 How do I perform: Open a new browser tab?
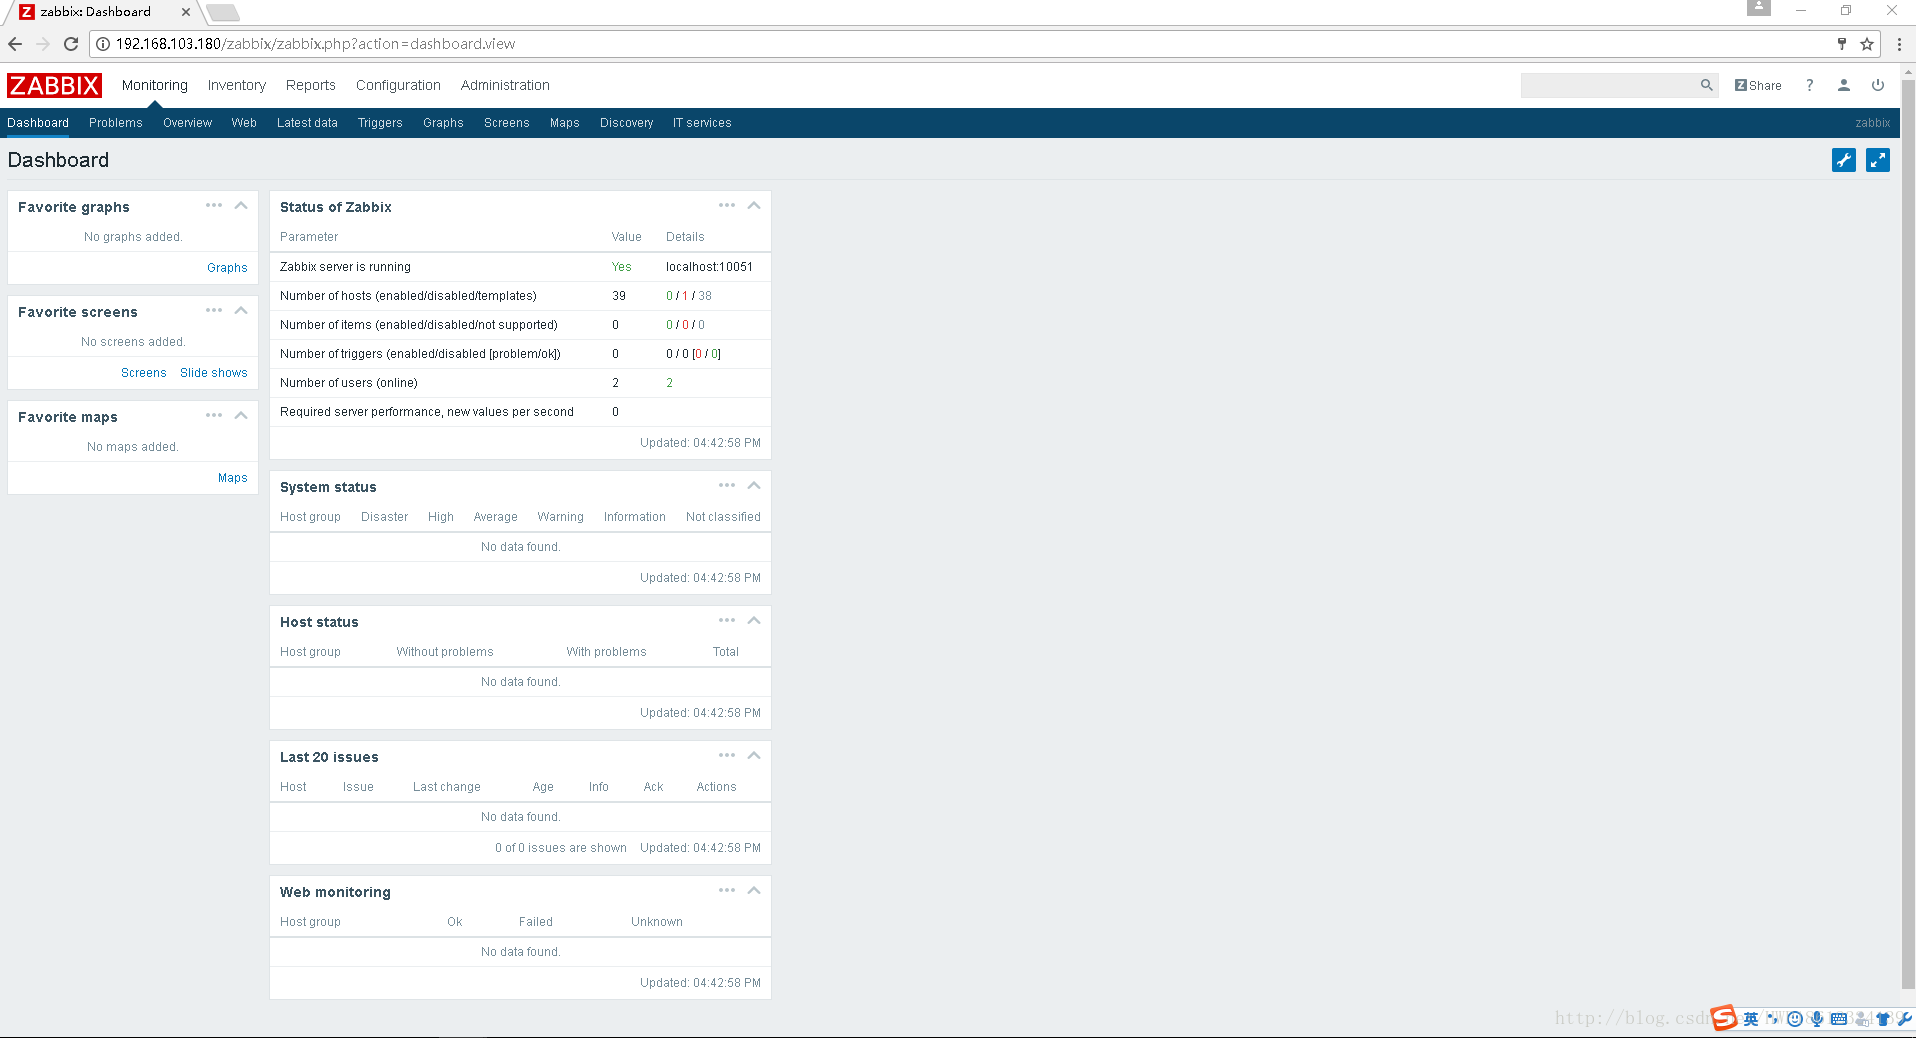tap(223, 13)
